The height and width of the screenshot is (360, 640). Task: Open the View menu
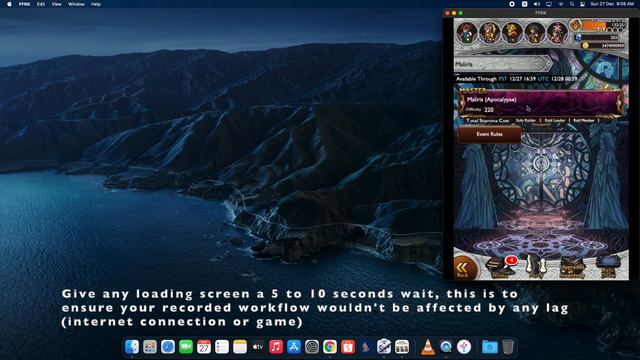click(x=56, y=4)
